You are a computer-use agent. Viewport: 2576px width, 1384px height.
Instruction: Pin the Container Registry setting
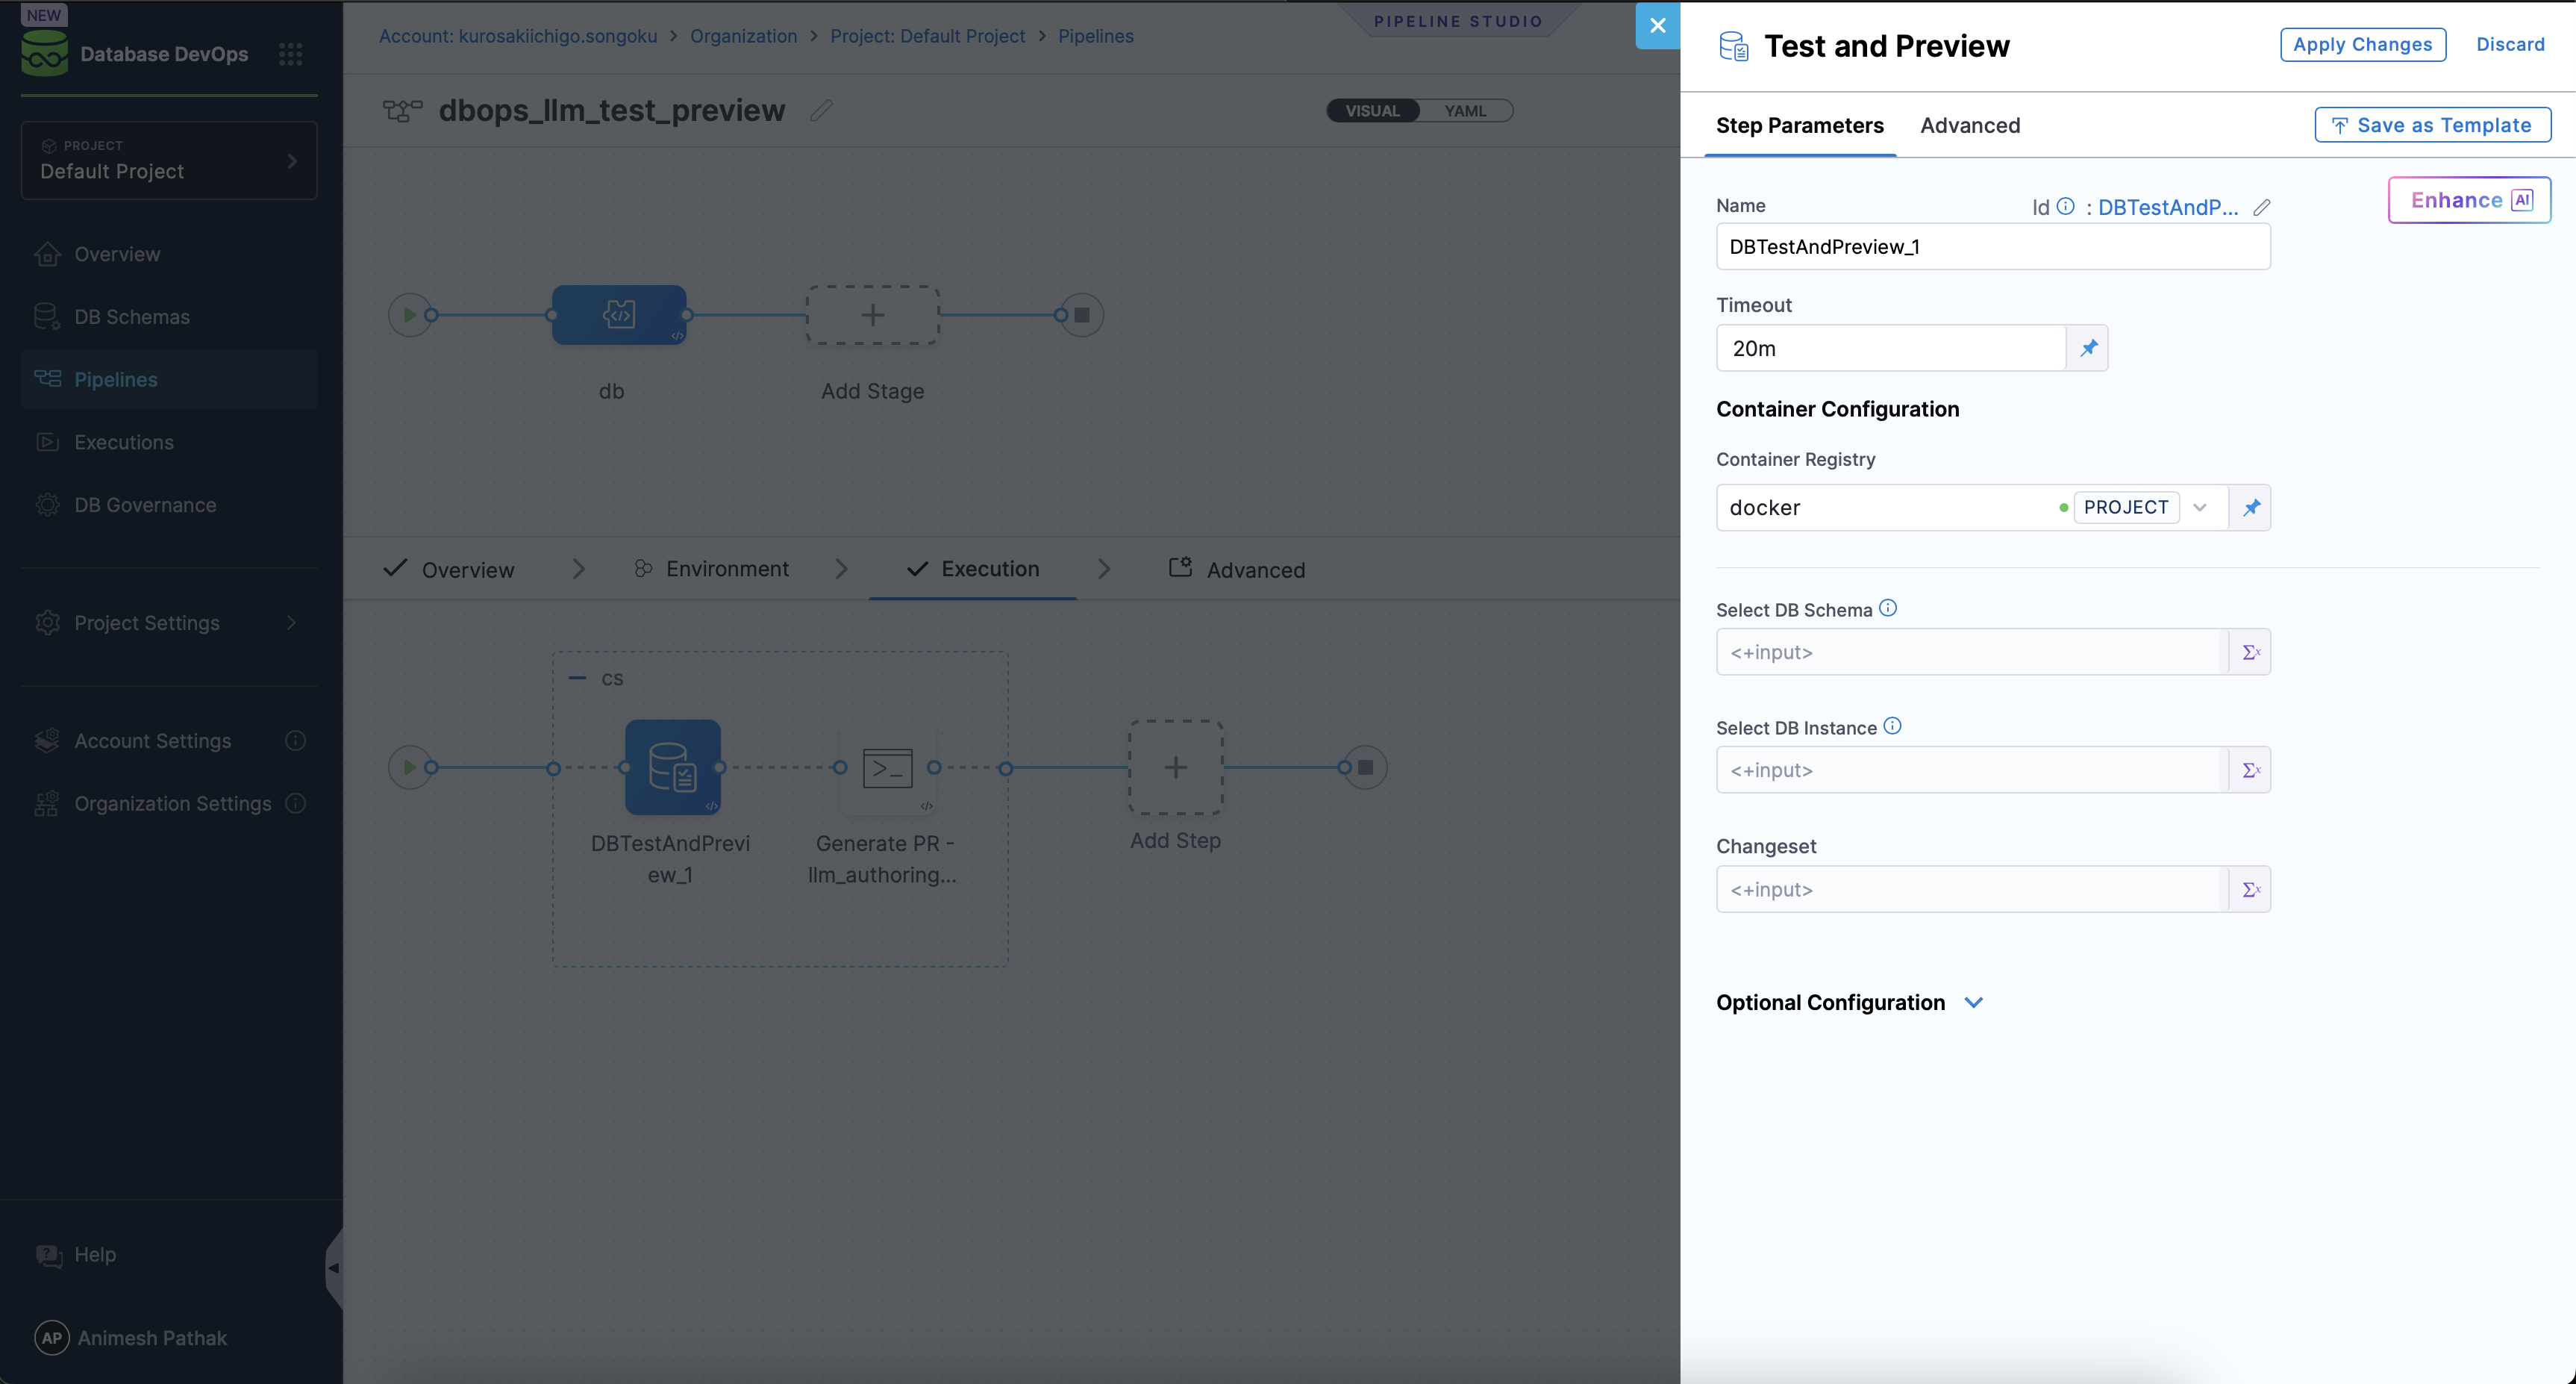point(2251,507)
